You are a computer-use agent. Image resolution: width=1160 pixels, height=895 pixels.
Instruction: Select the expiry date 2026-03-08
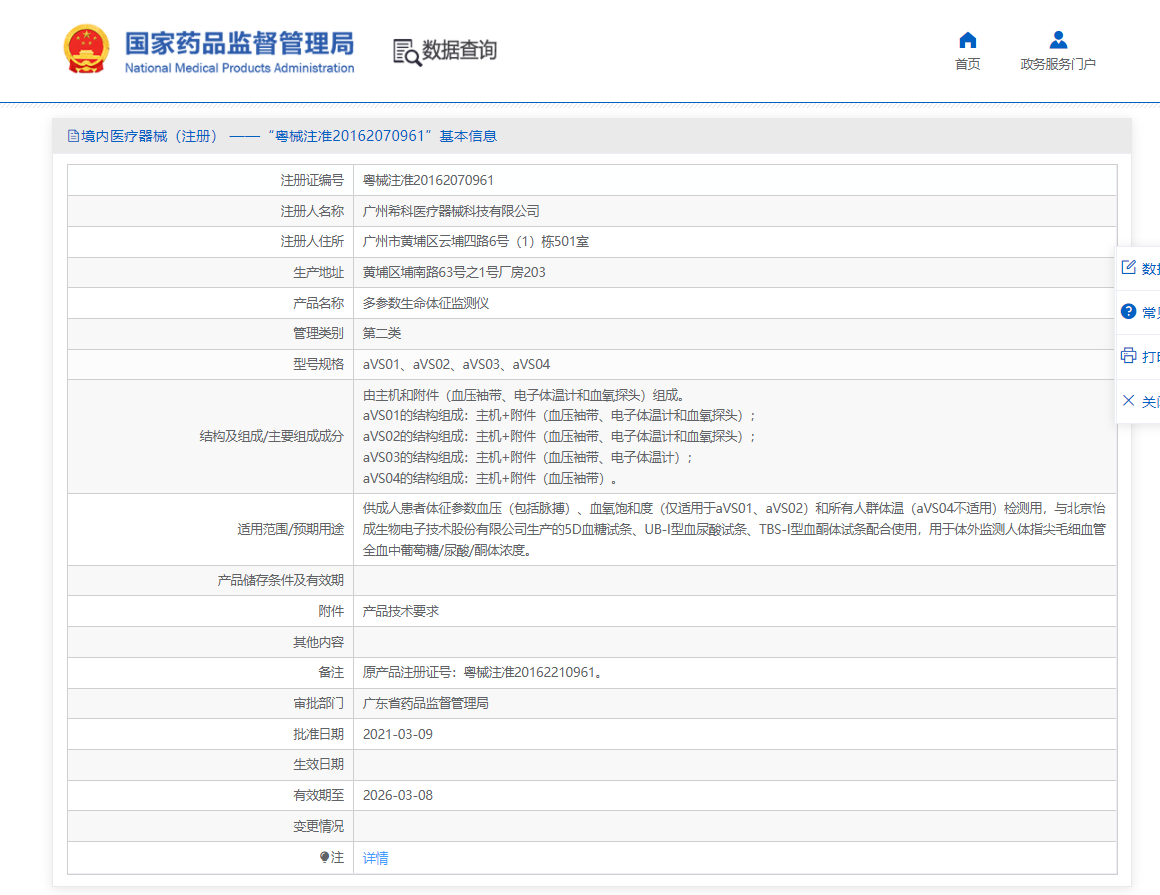tap(398, 796)
